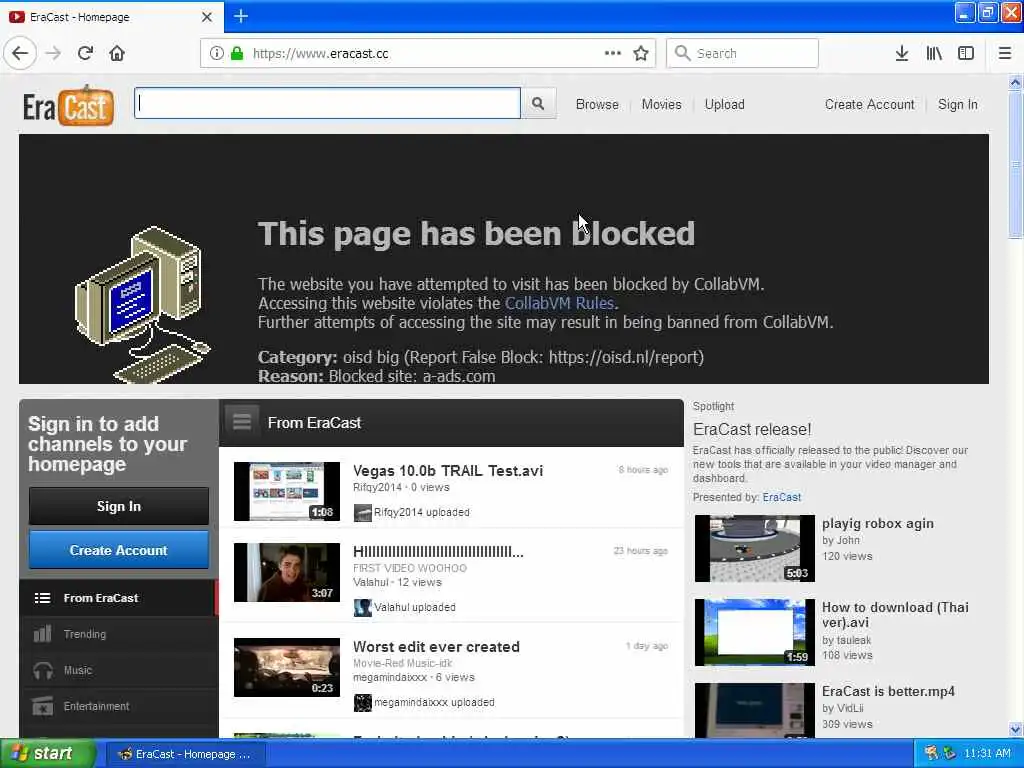Screen dimensions: 1024x768
Task: Click second system tray icon near clock
Action: (x=949, y=753)
